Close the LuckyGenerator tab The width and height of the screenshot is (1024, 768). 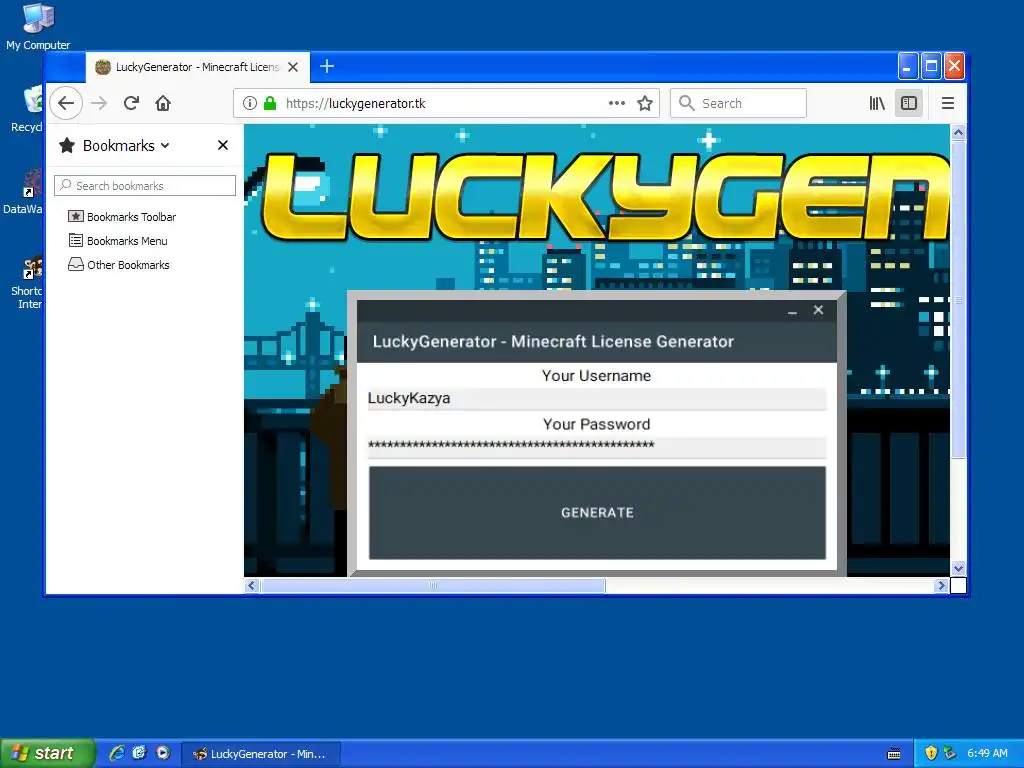[x=293, y=67]
